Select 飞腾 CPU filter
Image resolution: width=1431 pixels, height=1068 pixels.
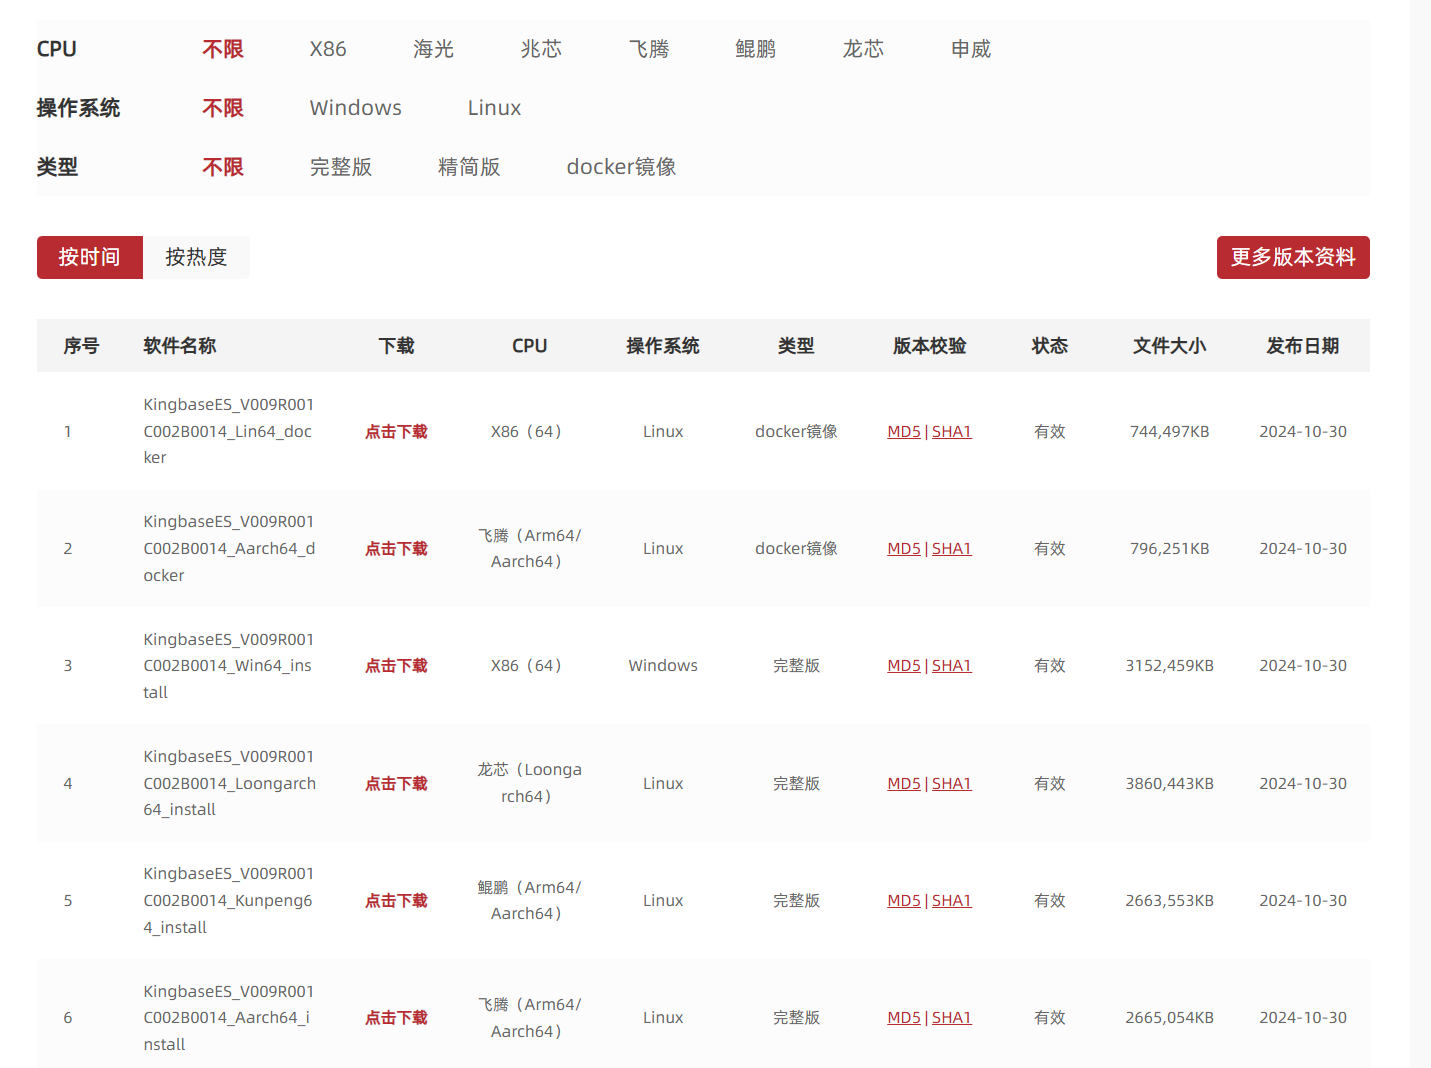[649, 49]
